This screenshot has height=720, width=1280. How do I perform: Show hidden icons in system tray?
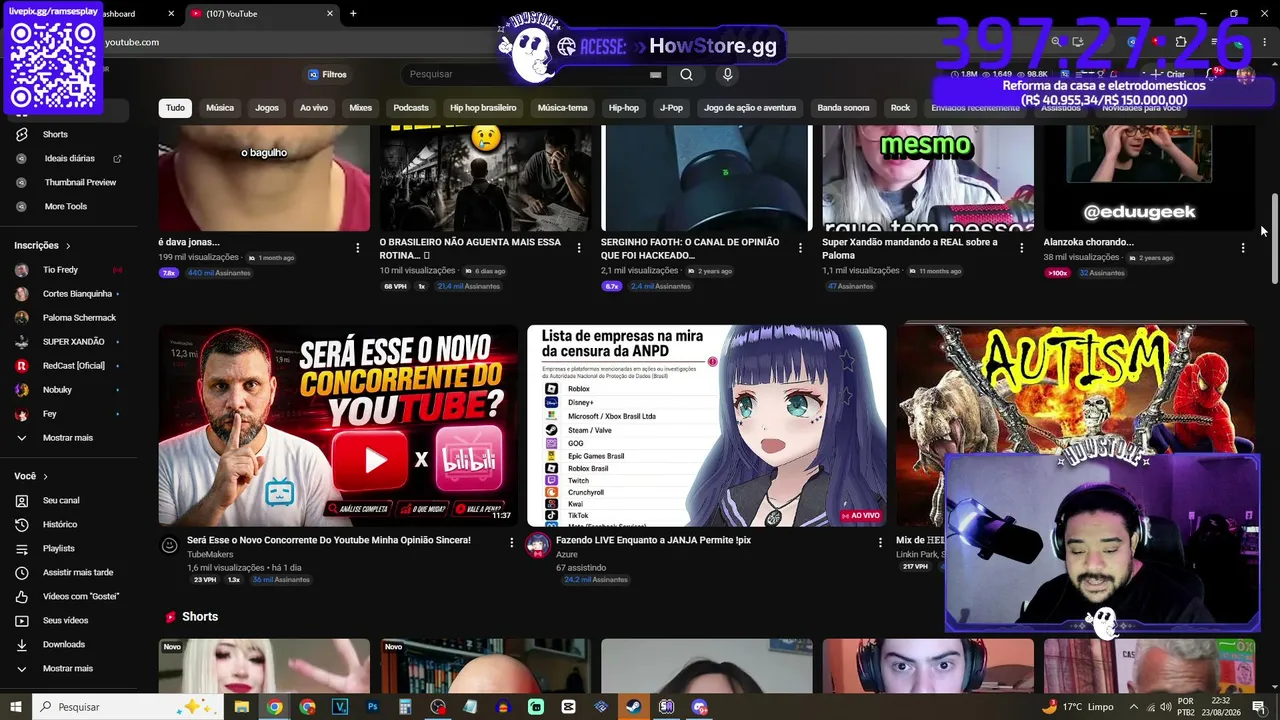click(1135, 707)
